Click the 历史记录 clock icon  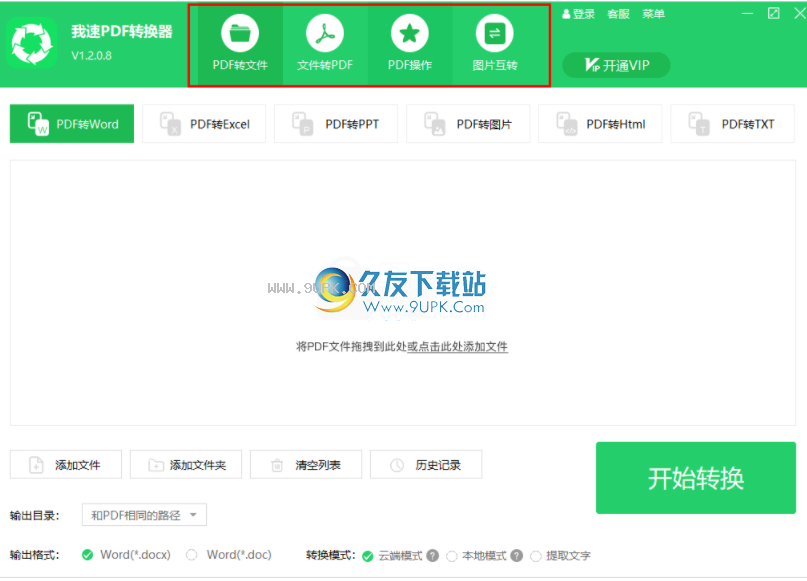click(397, 465)
